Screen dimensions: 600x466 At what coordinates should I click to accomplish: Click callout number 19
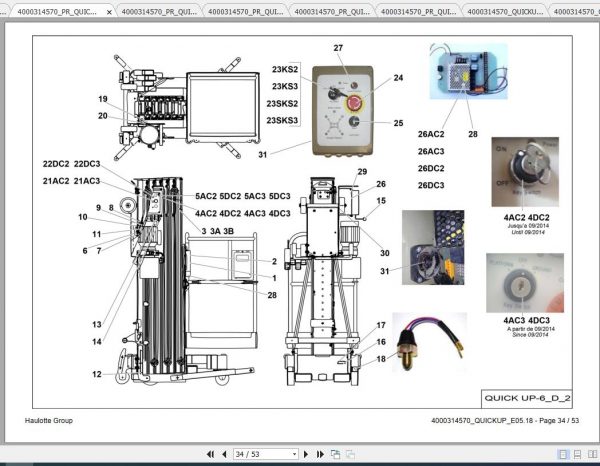click(x=103, y=99)
